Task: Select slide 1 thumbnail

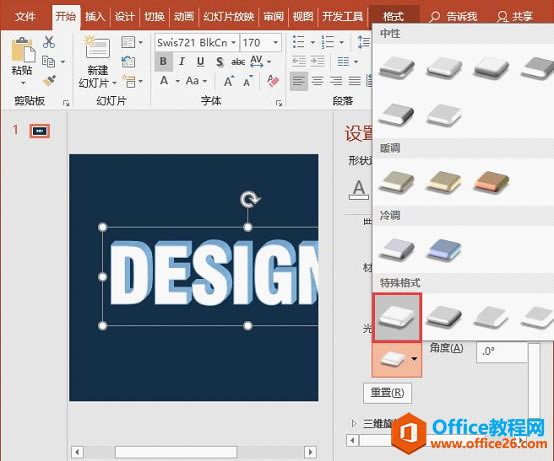Action: 40,131
